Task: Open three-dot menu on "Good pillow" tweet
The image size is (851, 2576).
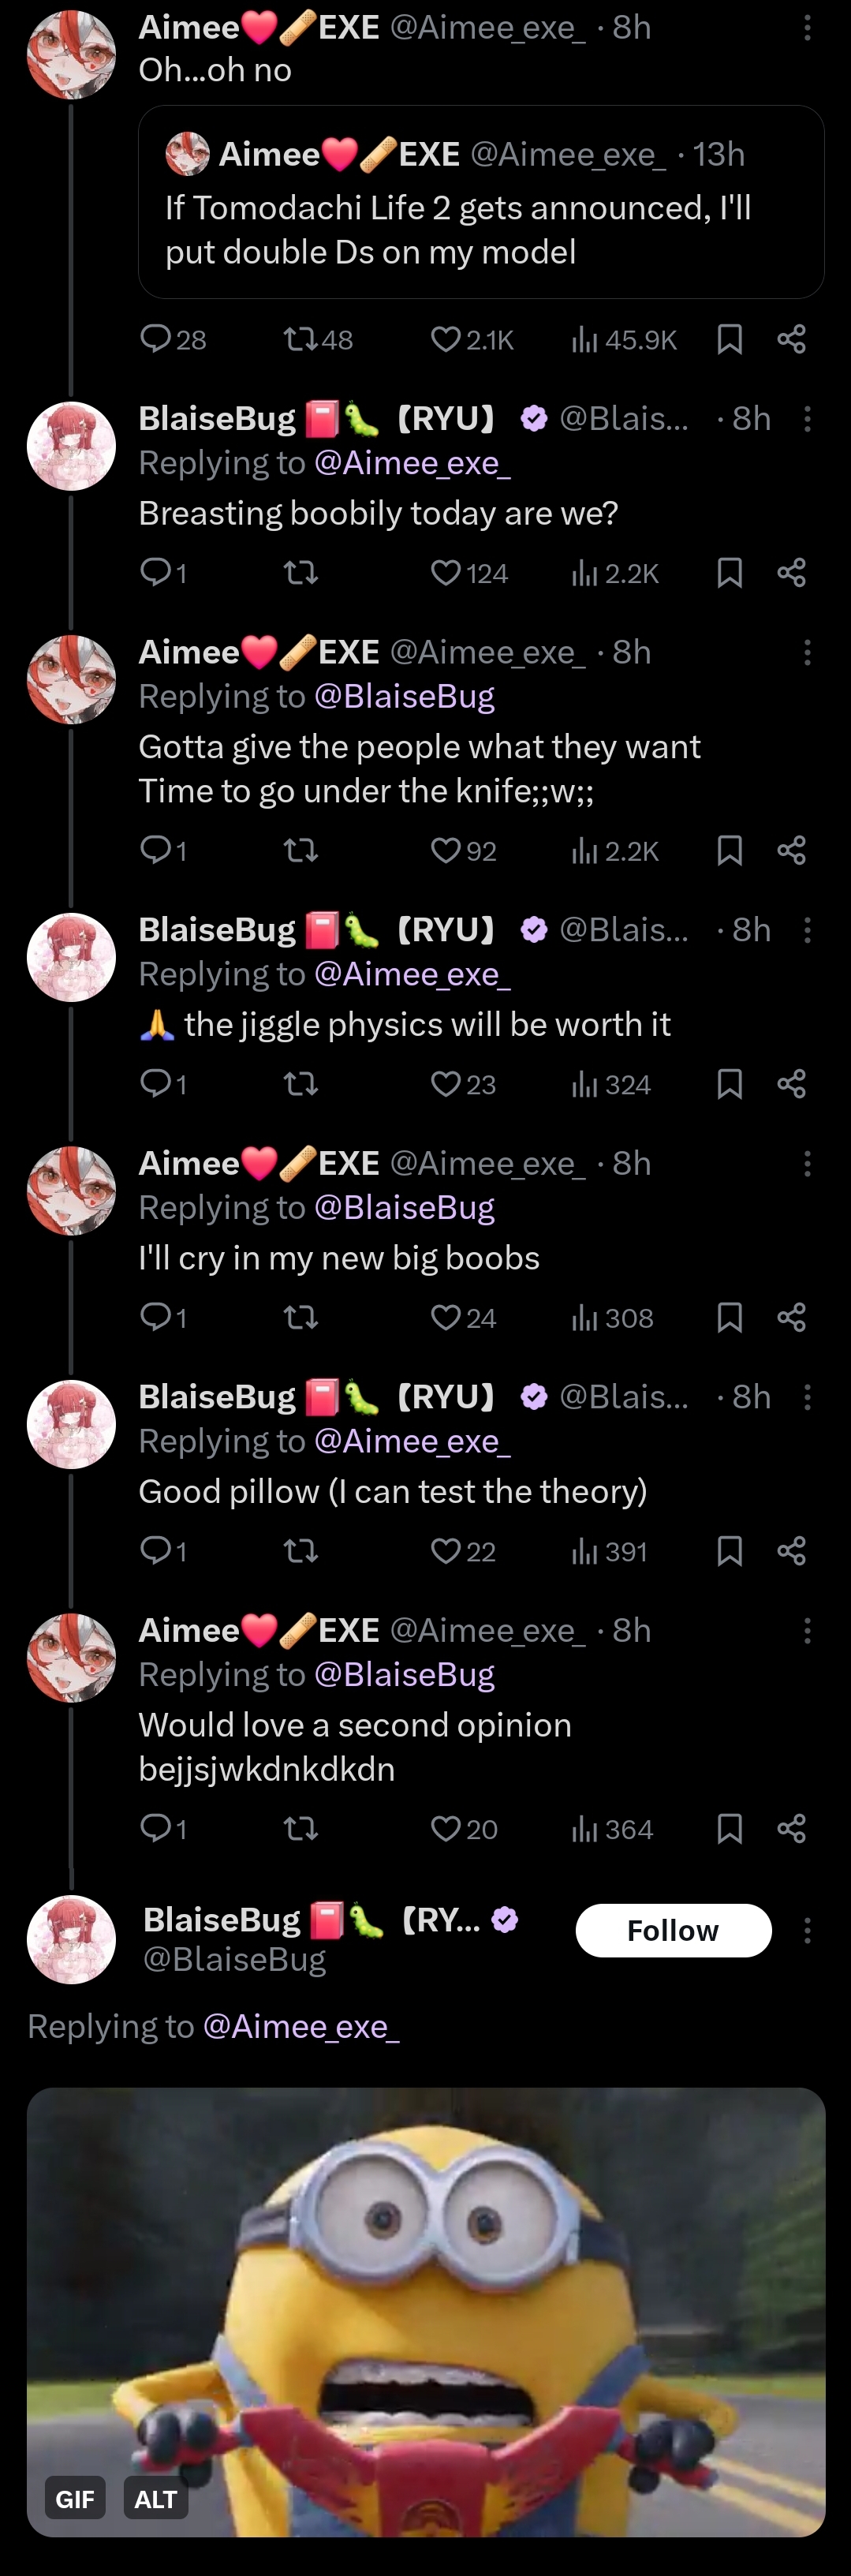Action: (807, 1397)
